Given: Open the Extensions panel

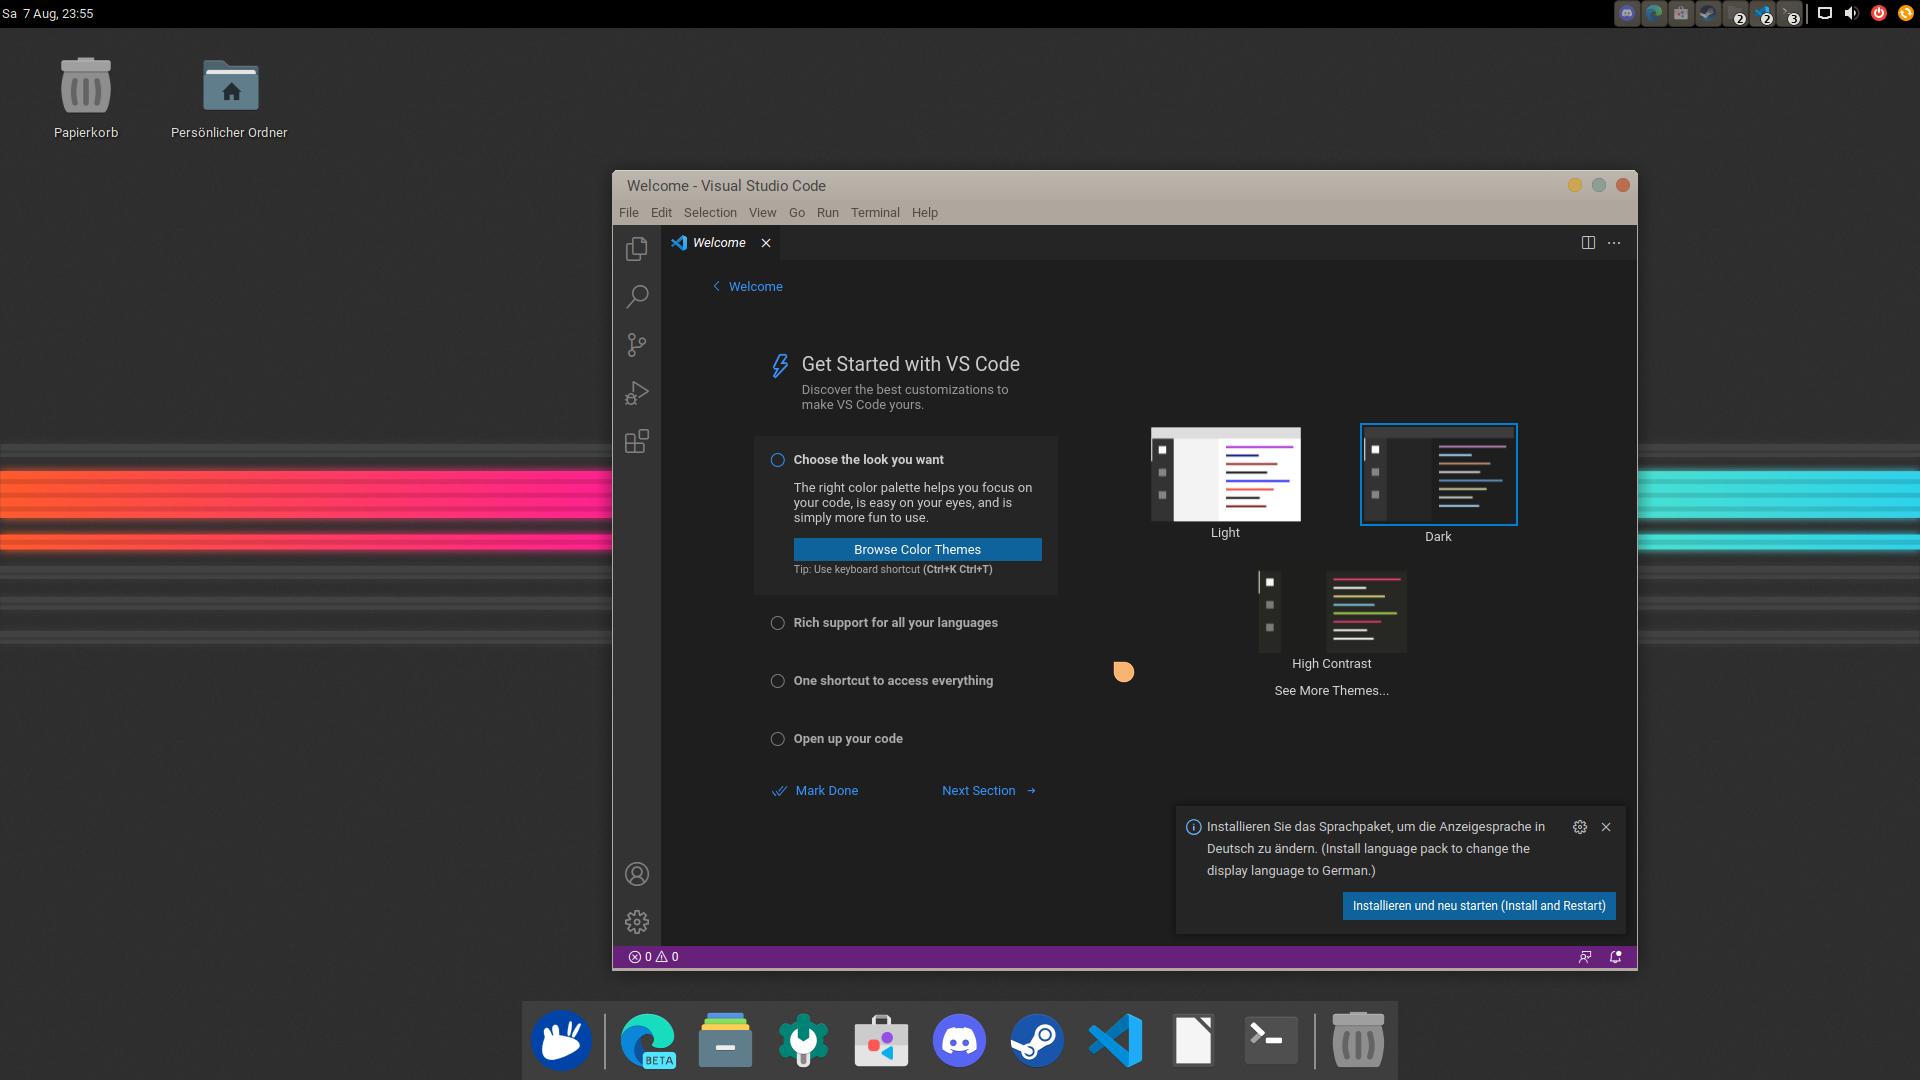Looking at the screenshot, I should coord(637,442).
